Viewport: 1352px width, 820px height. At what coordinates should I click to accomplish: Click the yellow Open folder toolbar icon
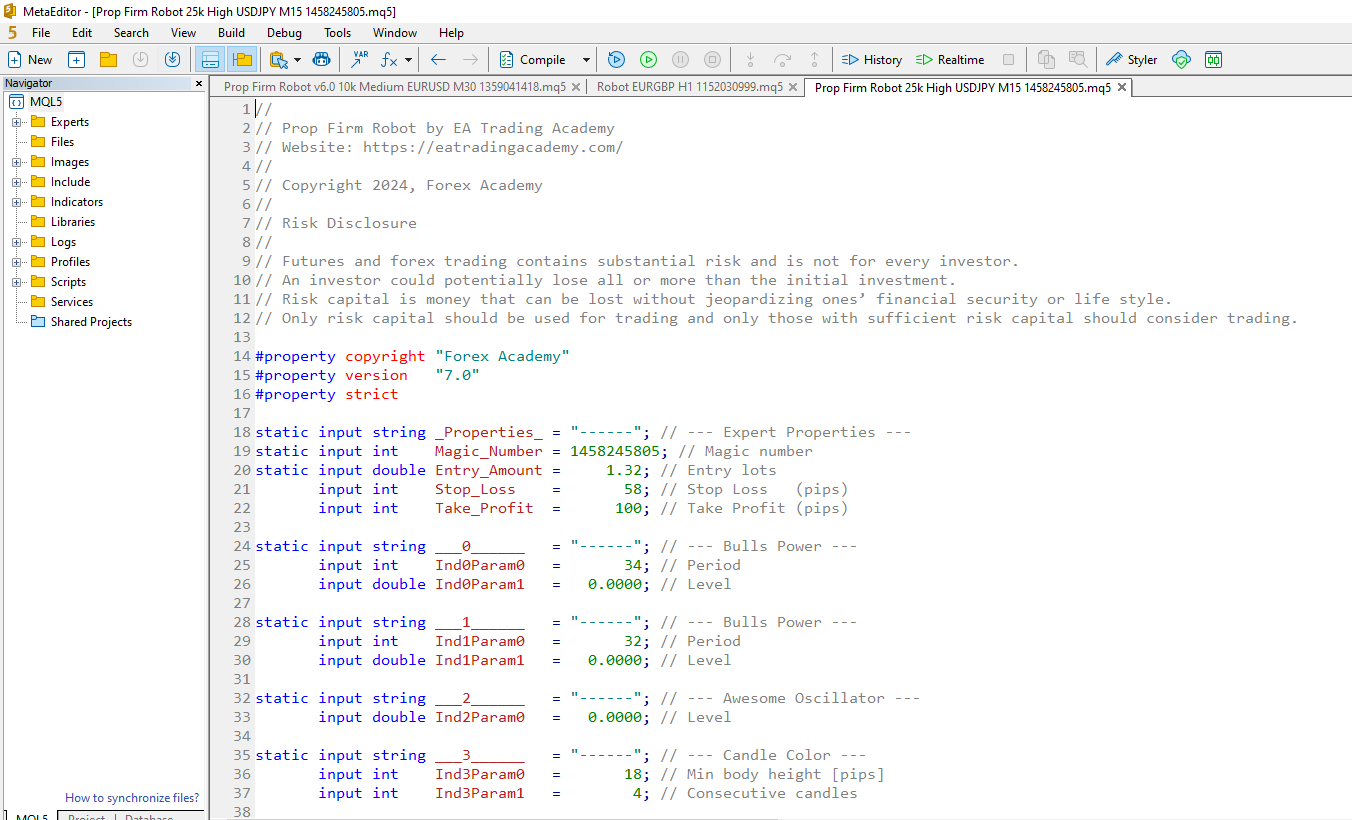108,60
